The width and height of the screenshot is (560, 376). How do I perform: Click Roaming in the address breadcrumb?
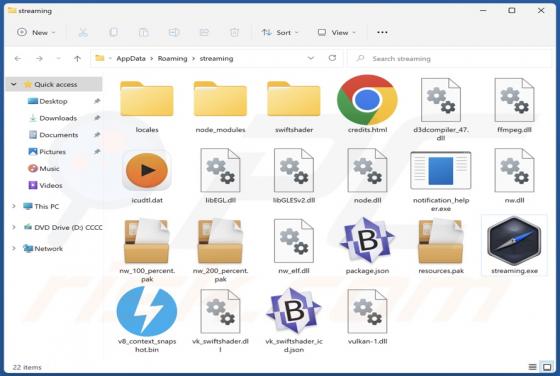tap(172, 59)
